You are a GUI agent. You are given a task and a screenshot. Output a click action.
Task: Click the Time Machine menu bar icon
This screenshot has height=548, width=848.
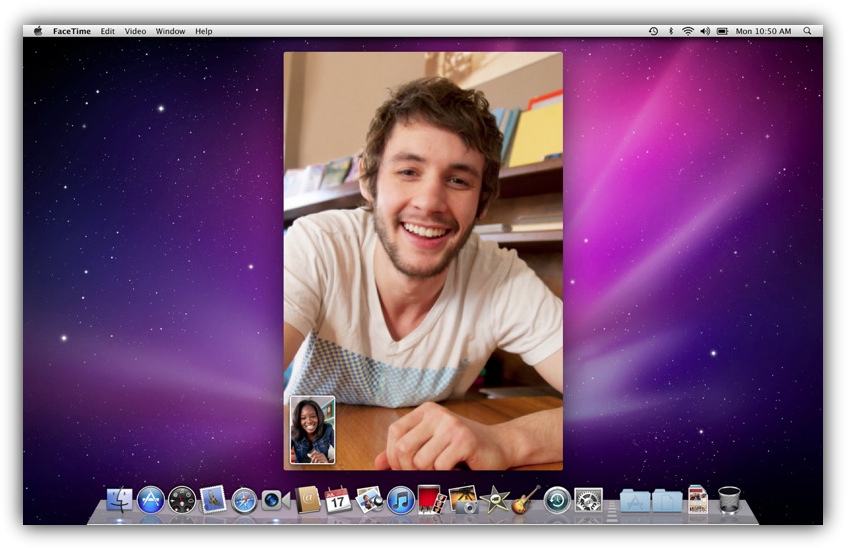[x=653, y=31]
